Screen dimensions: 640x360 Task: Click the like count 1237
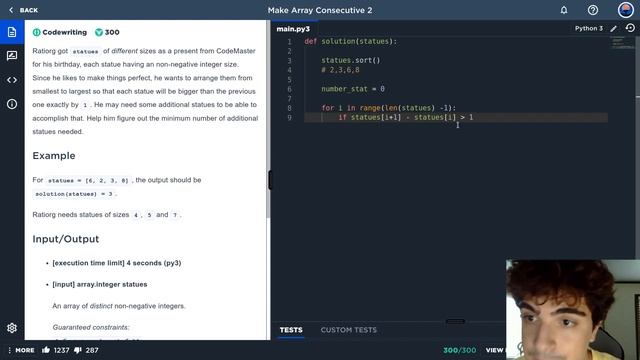(61, 350)
